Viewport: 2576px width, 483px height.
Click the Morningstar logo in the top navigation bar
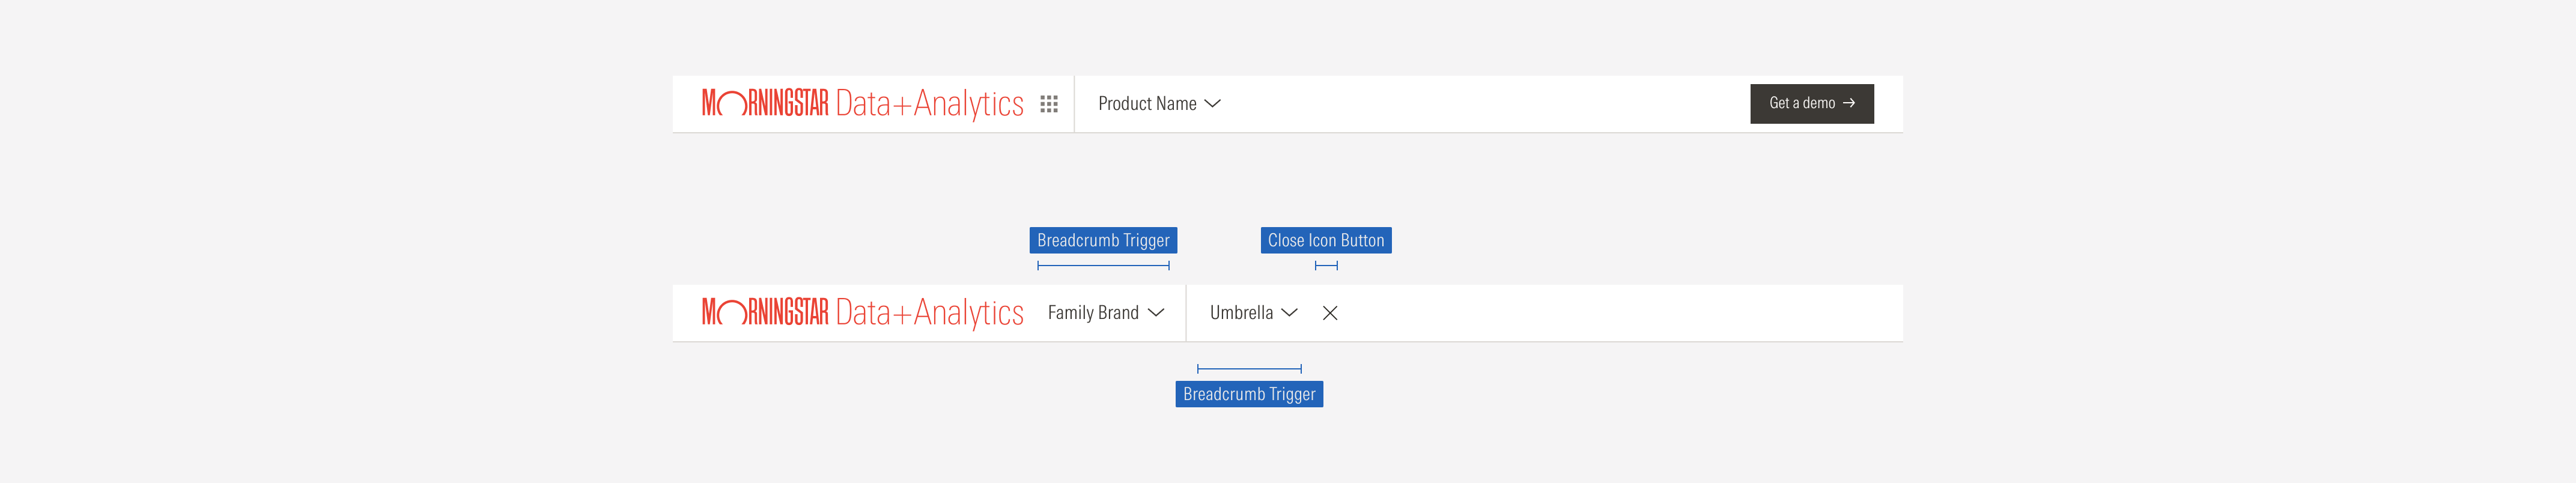click(766, 103)
